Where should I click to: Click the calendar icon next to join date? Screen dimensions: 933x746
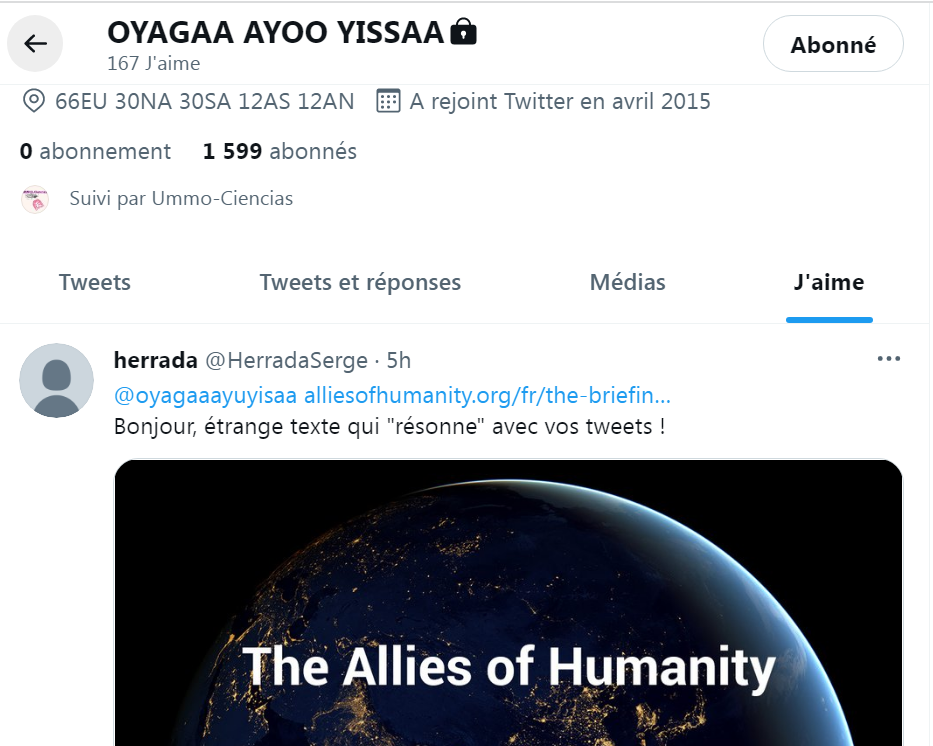pyautogui.click(x=388, y=101)
